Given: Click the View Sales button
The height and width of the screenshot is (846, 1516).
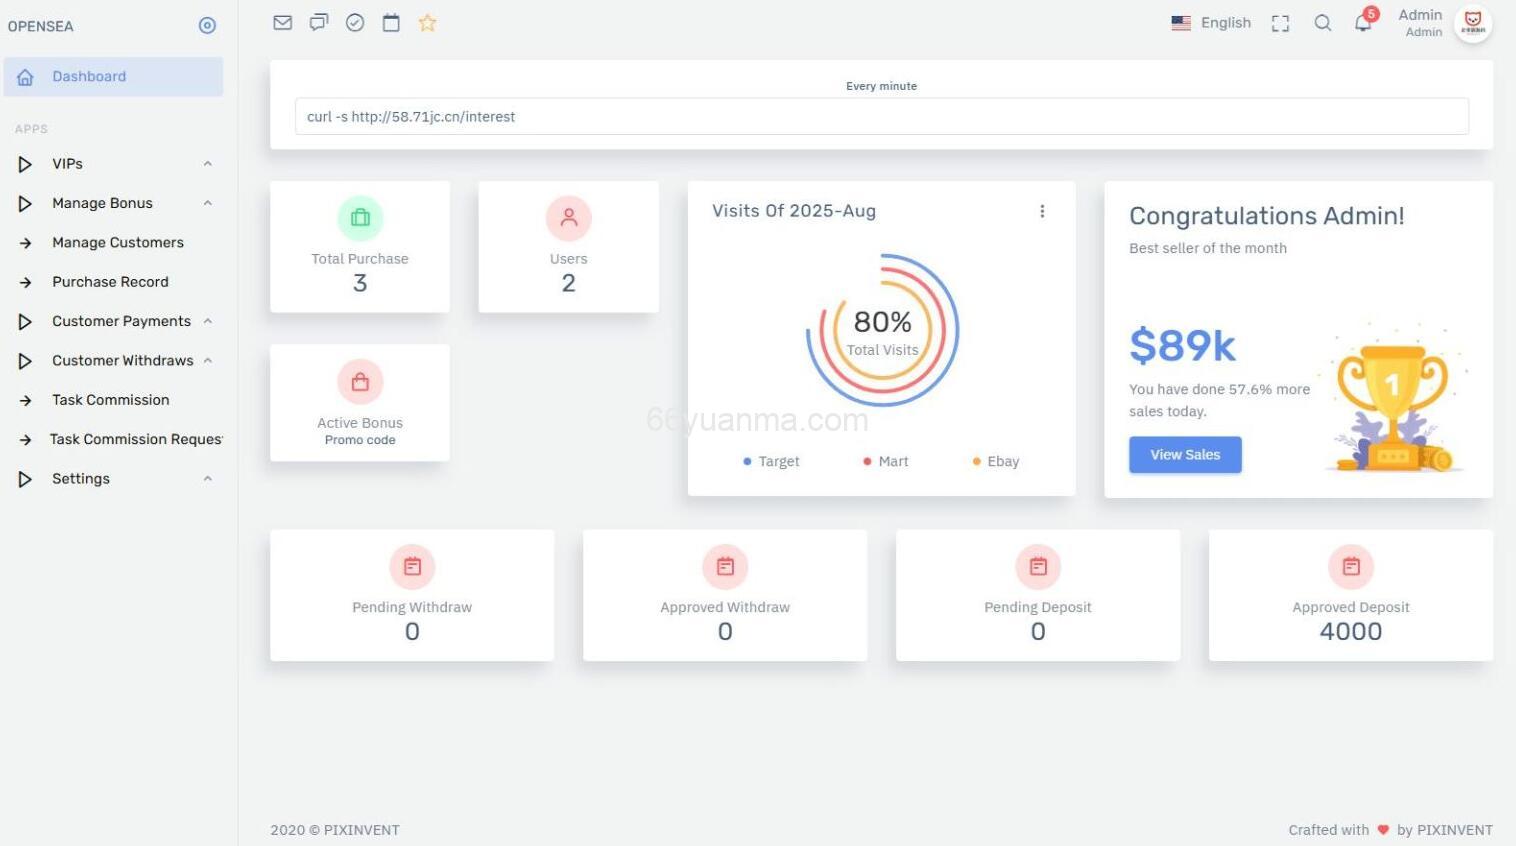Looking at the screenshot, I should coord(1185,455).
